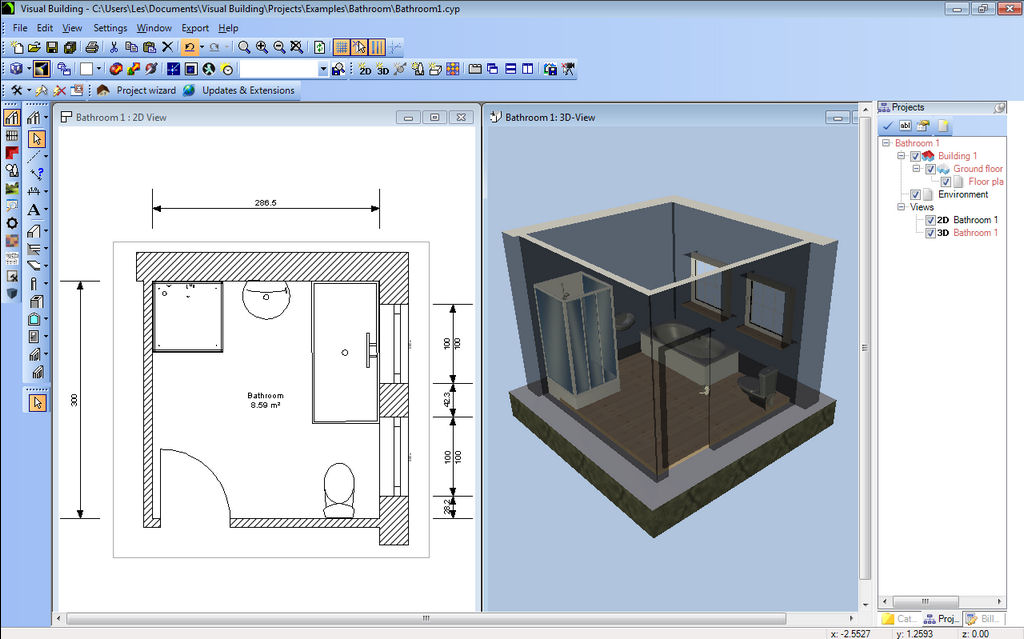Click the white color swatch in toolbar

pos(86,69)
